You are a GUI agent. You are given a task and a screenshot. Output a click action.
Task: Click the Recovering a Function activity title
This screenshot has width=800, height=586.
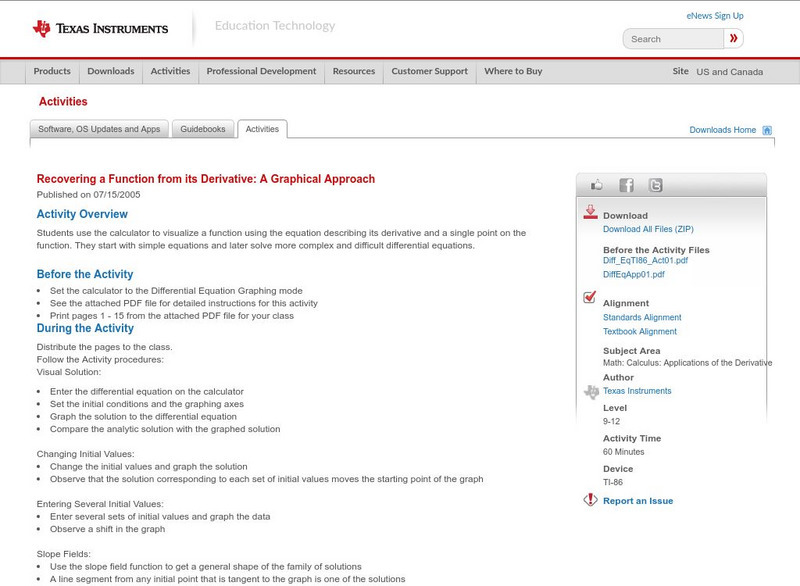tap(206, 179)
